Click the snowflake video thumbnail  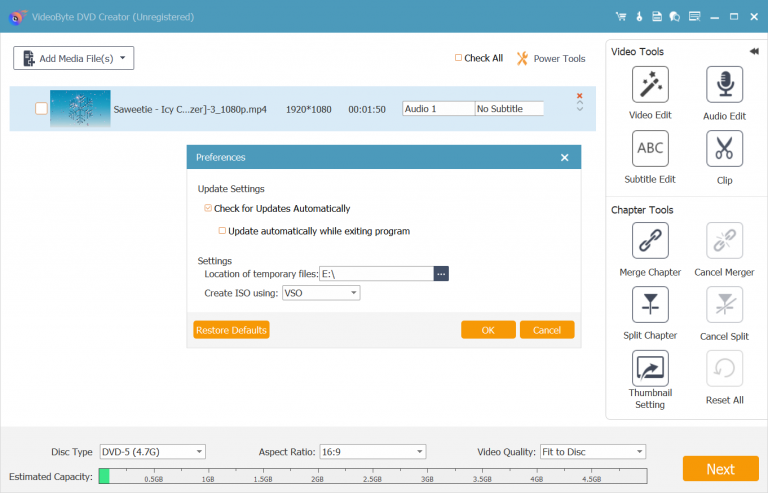(80, 108)
